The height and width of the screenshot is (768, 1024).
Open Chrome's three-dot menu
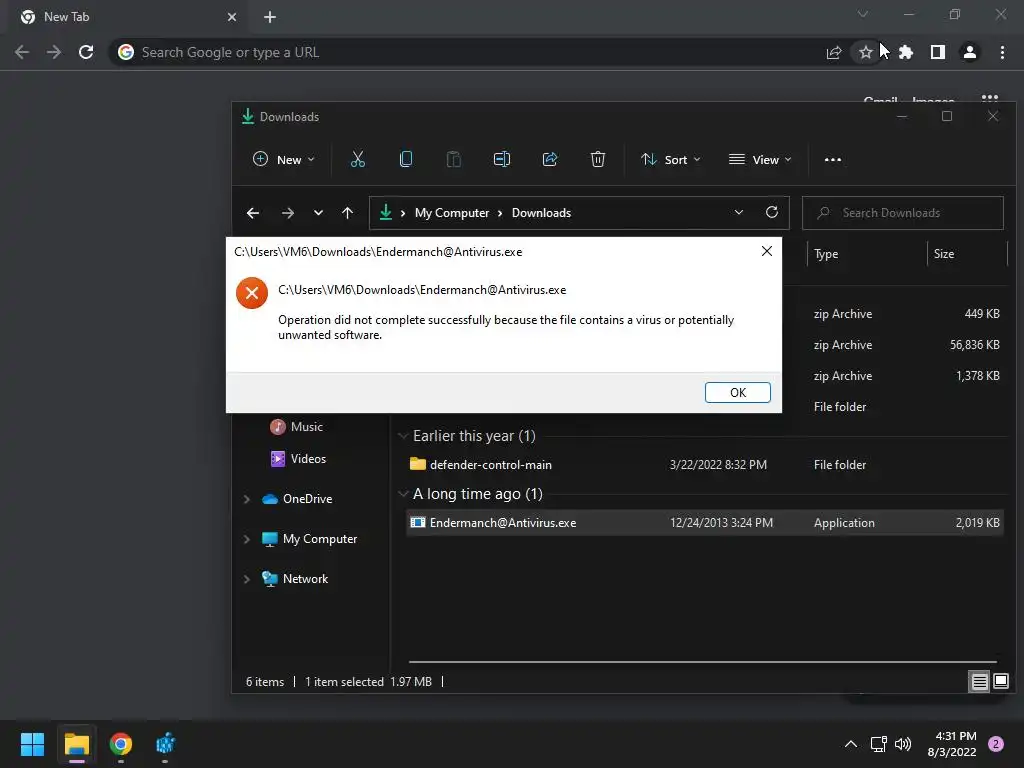[x=1002, y=52]
